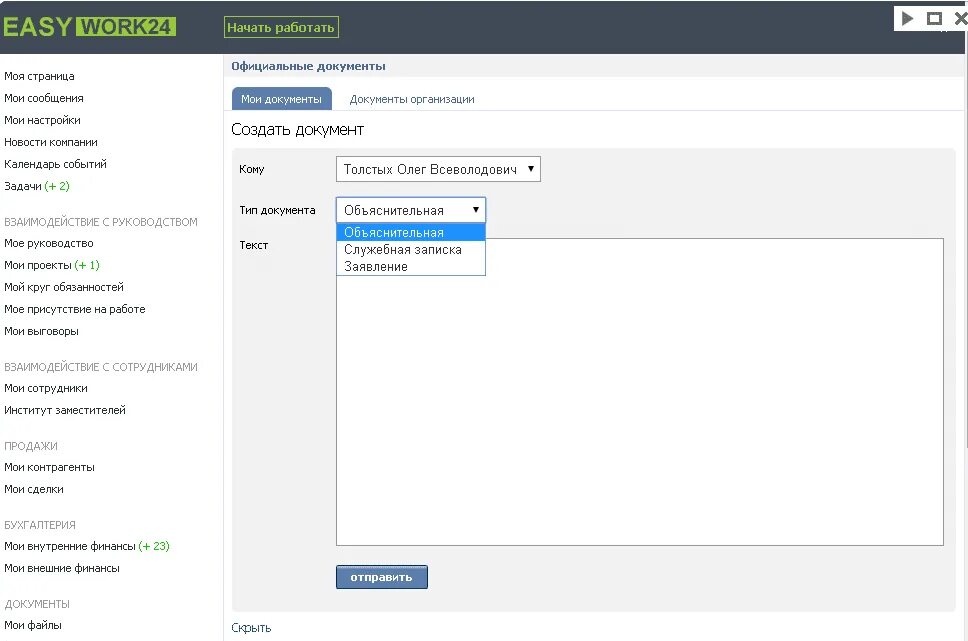
Task: Open Мои внутренние финансы (+23)
Action: (x=86, y=546)
